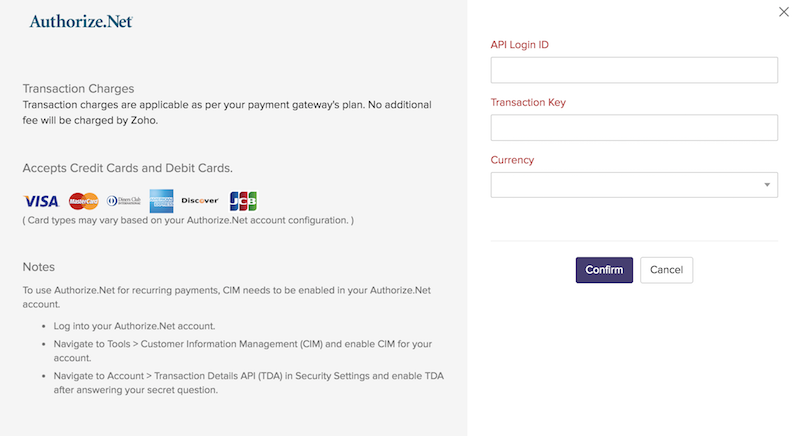800x436 pixels.
Task: Focus the Transaction Key input box
Action: click(x=634, y=127)
